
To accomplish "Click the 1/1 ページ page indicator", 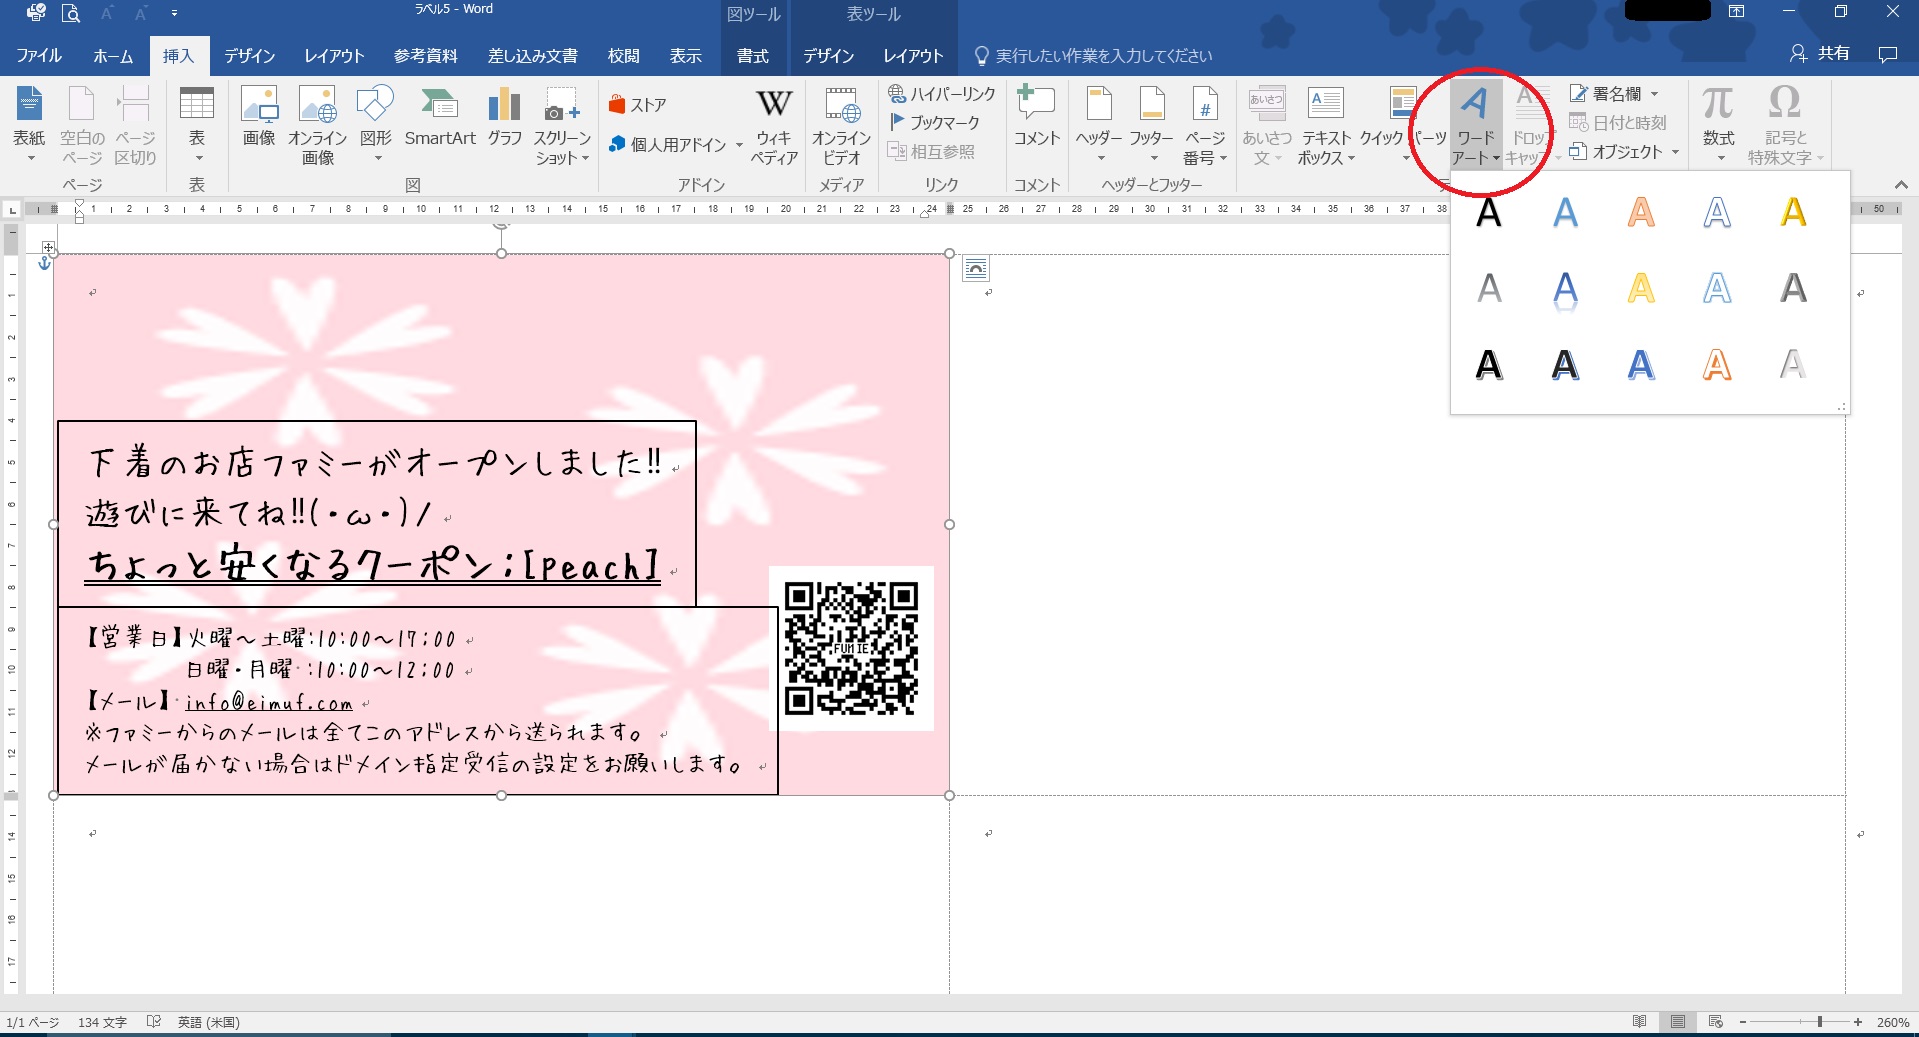I will click(33, 1022).
